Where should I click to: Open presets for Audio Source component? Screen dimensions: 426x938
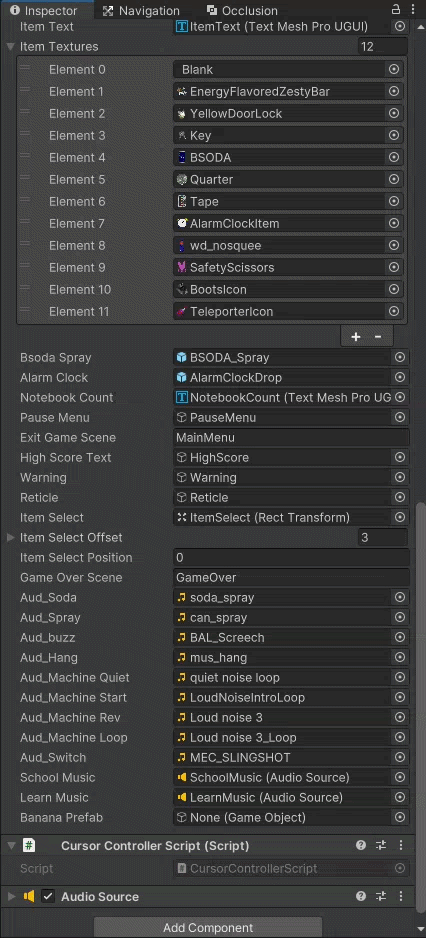point(381,896)
